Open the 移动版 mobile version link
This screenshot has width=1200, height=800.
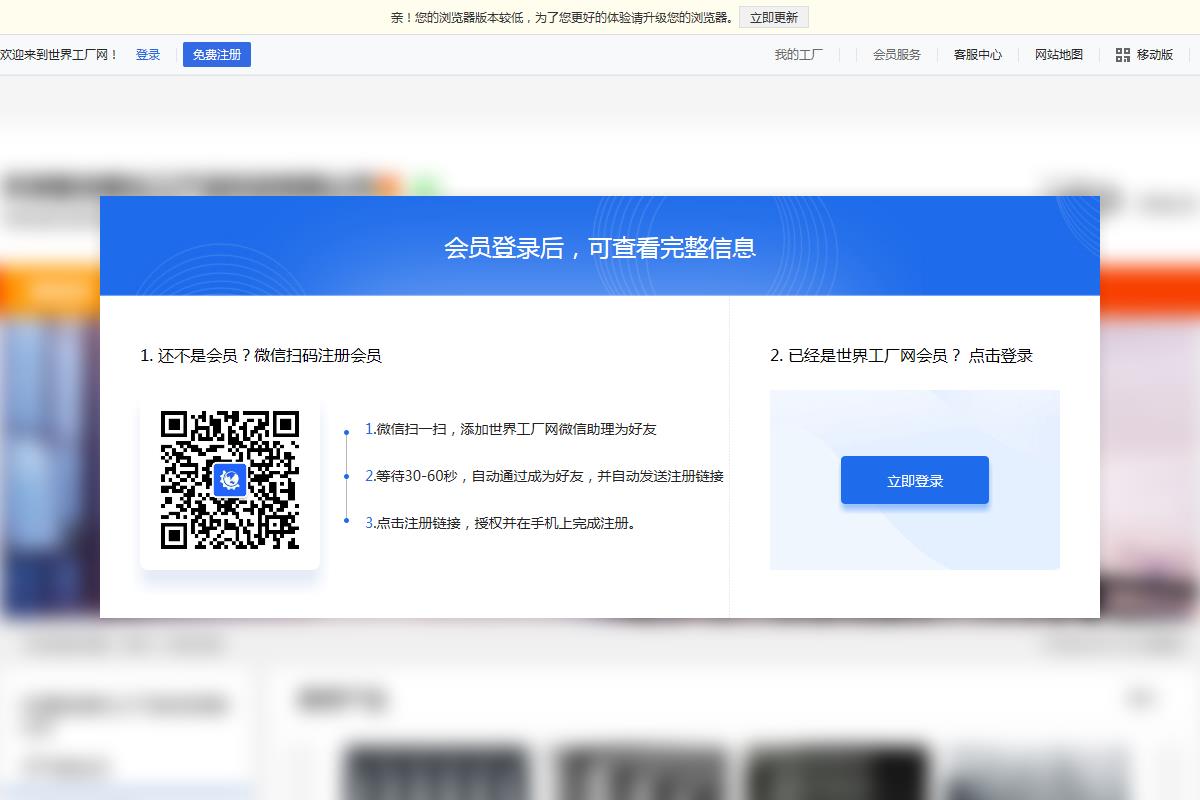[x=1155, y=55]
